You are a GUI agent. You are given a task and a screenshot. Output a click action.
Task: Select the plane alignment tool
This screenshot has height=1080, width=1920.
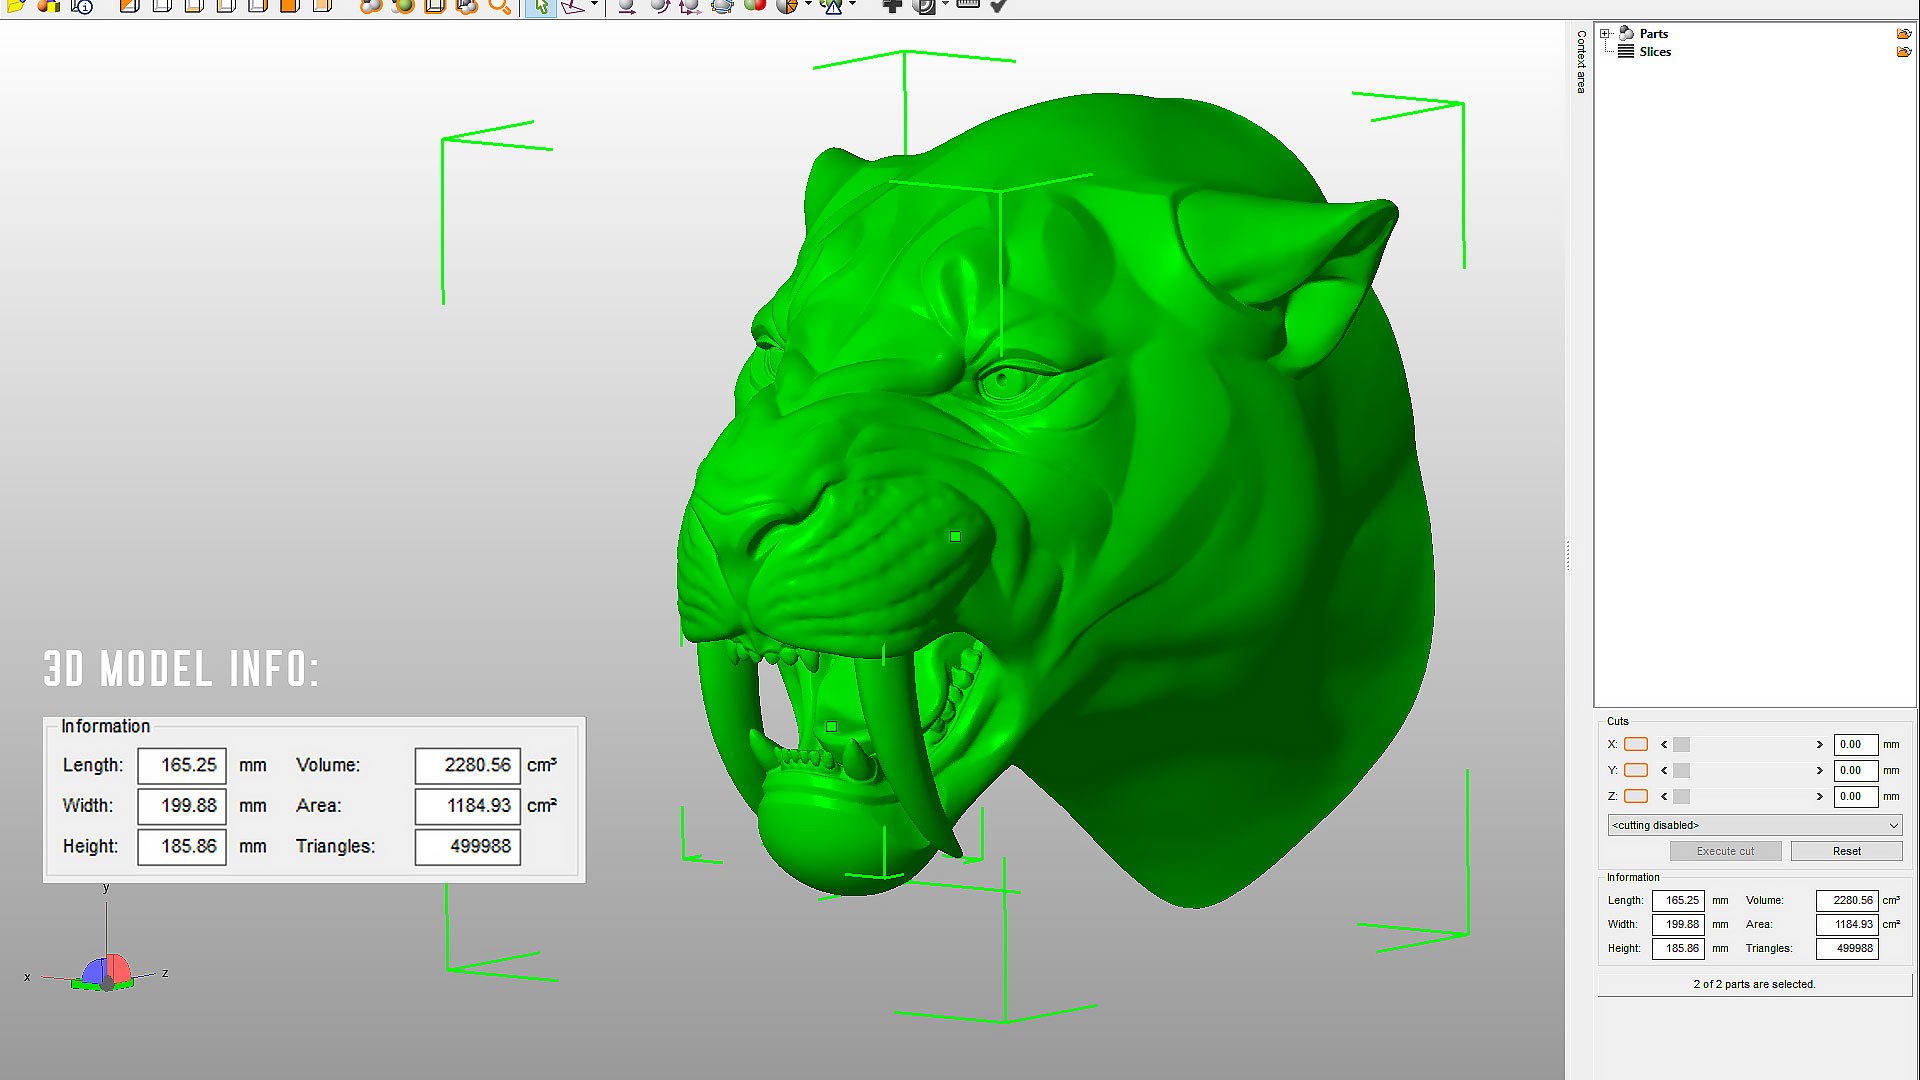pyautogui.click(x=573, y=6)
